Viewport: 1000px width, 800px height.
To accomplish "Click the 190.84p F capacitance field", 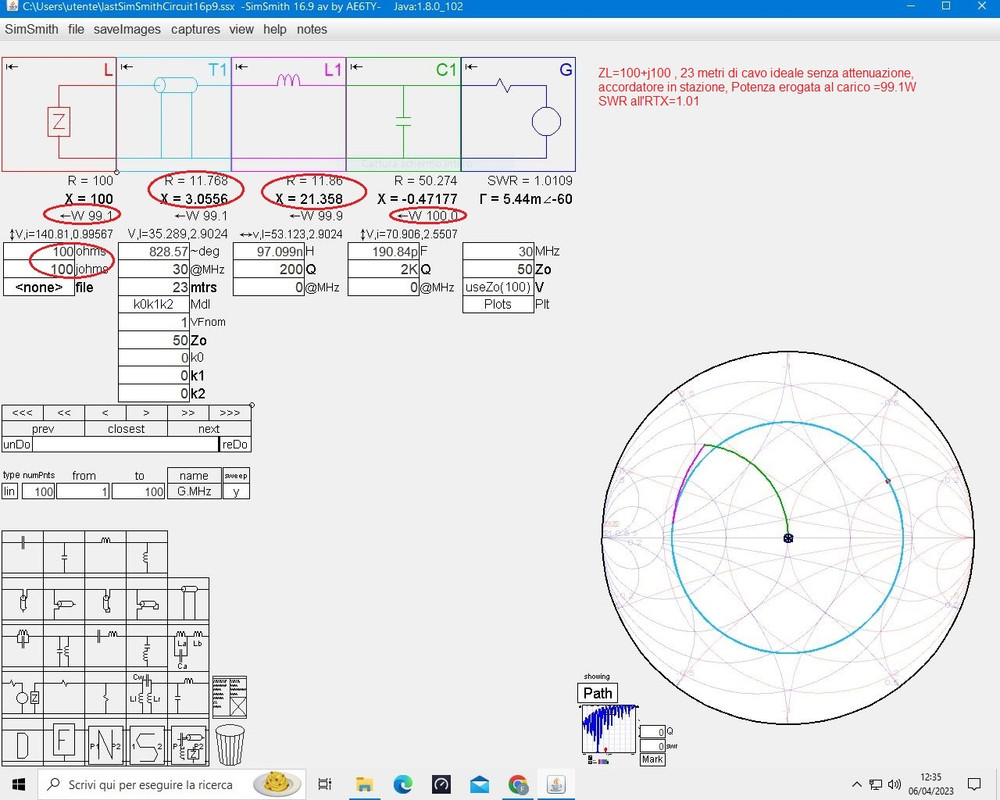I will pos(383,251).
